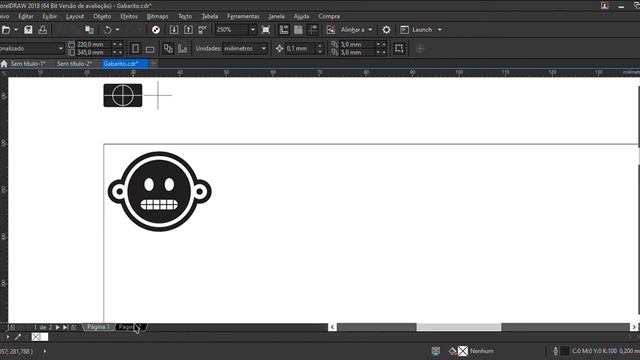
Task: Open the Editar menu
Action: click(26, 16)
